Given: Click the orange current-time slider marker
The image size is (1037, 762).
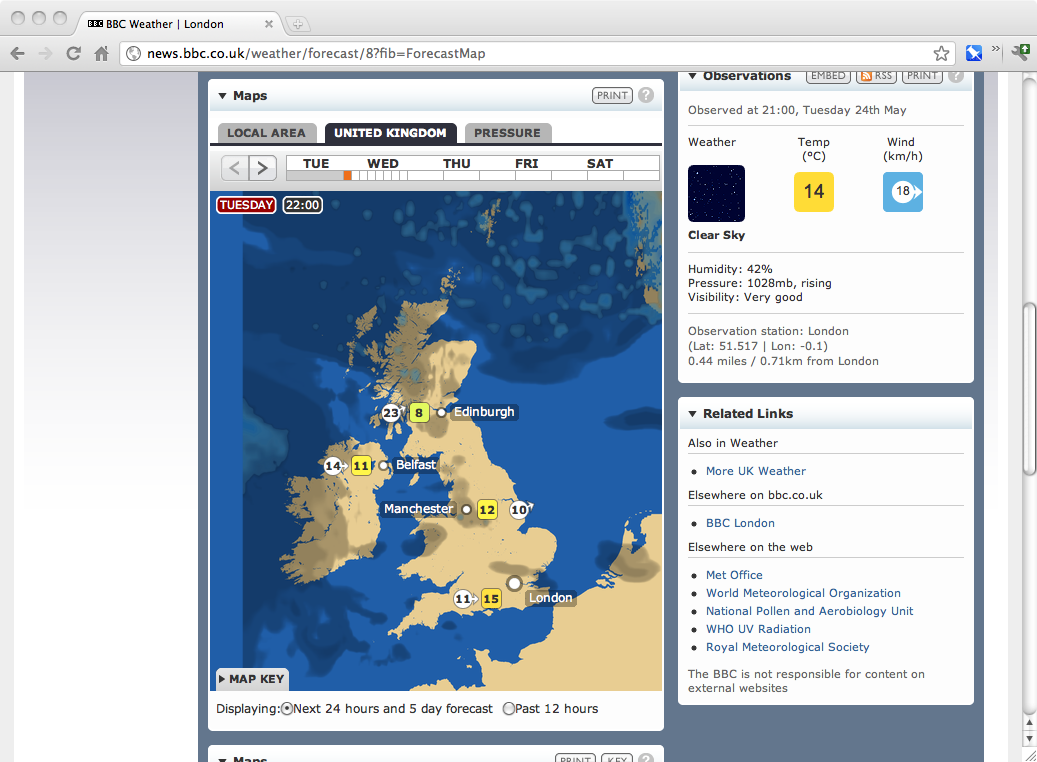Looking at the screenshot, I should (x=347, y=175).
